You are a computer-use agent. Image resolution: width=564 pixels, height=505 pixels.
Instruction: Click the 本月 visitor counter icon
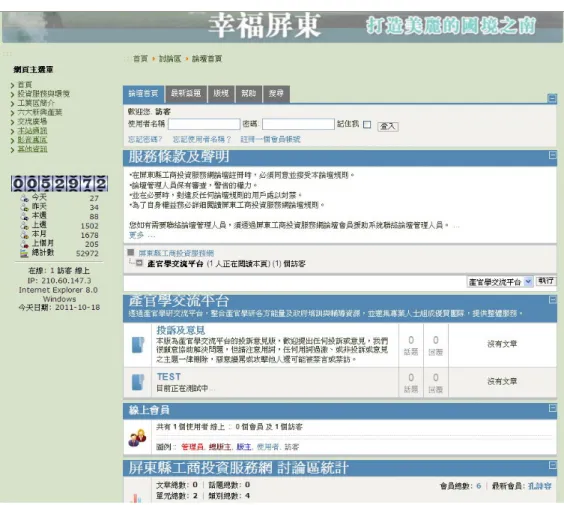24,235
